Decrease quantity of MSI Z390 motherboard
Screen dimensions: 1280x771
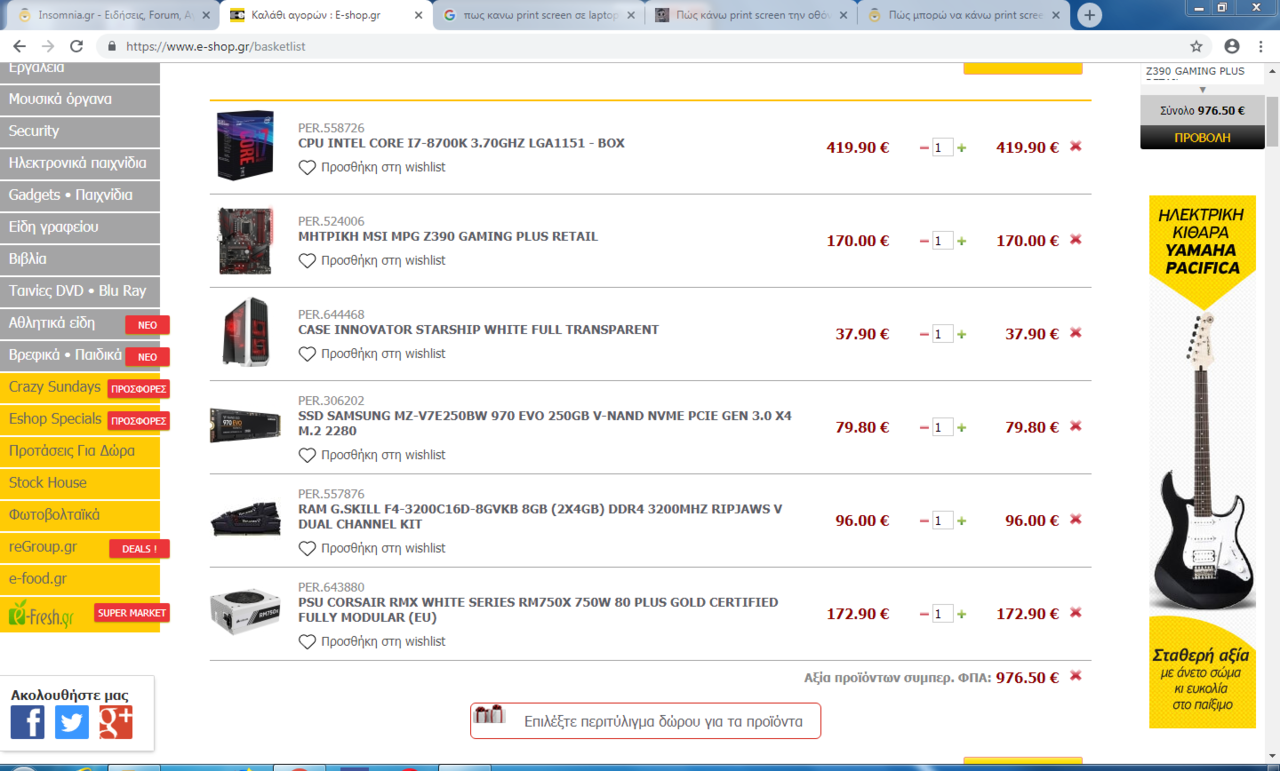[x=924, y=241]
